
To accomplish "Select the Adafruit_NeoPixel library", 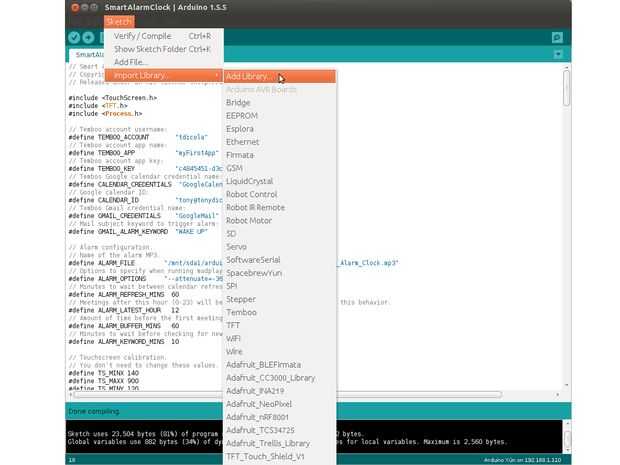I will tap(280, 404).
